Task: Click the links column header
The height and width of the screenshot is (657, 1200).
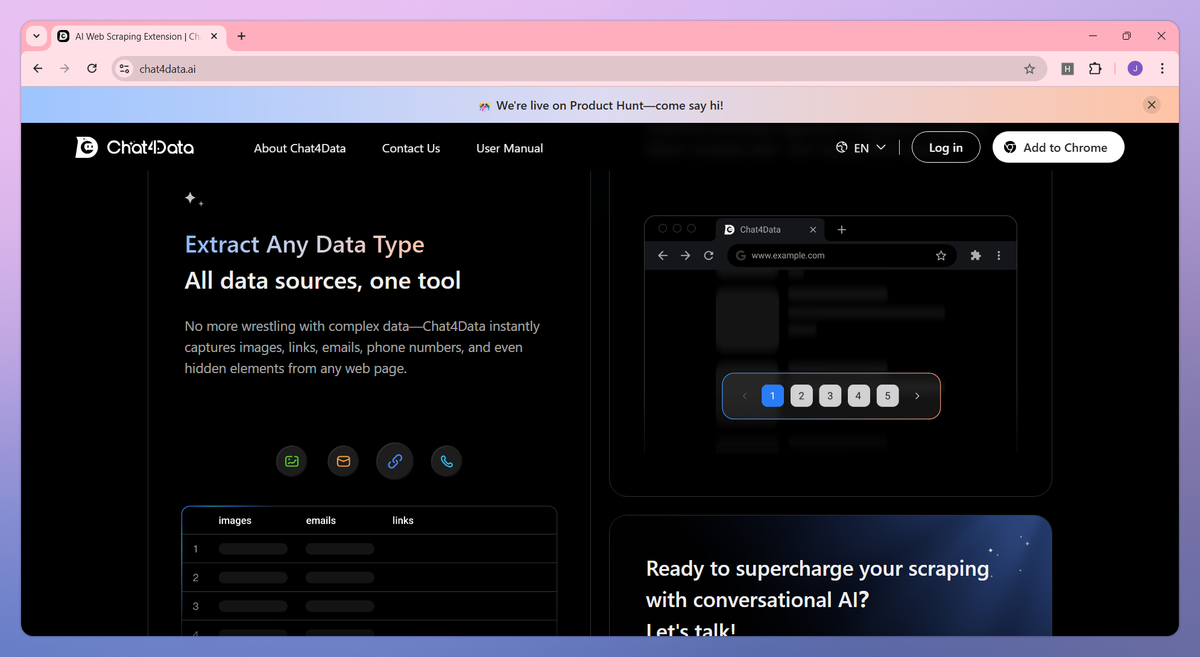Action: click(403, 521)
